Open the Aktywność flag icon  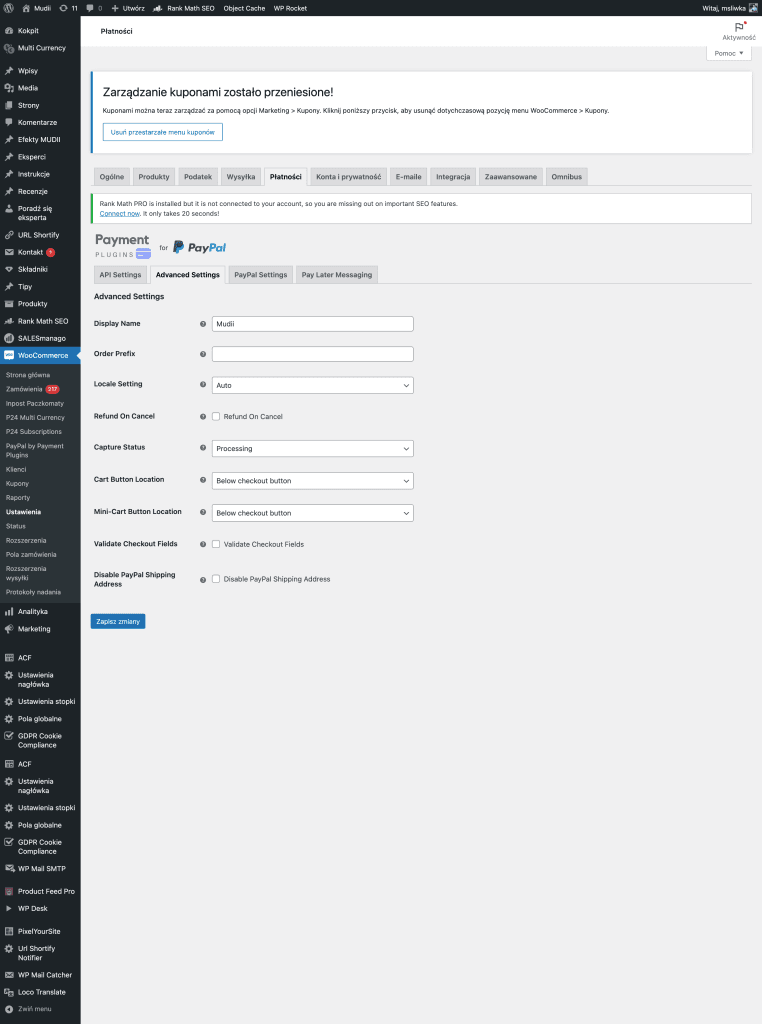pos(739,27)
